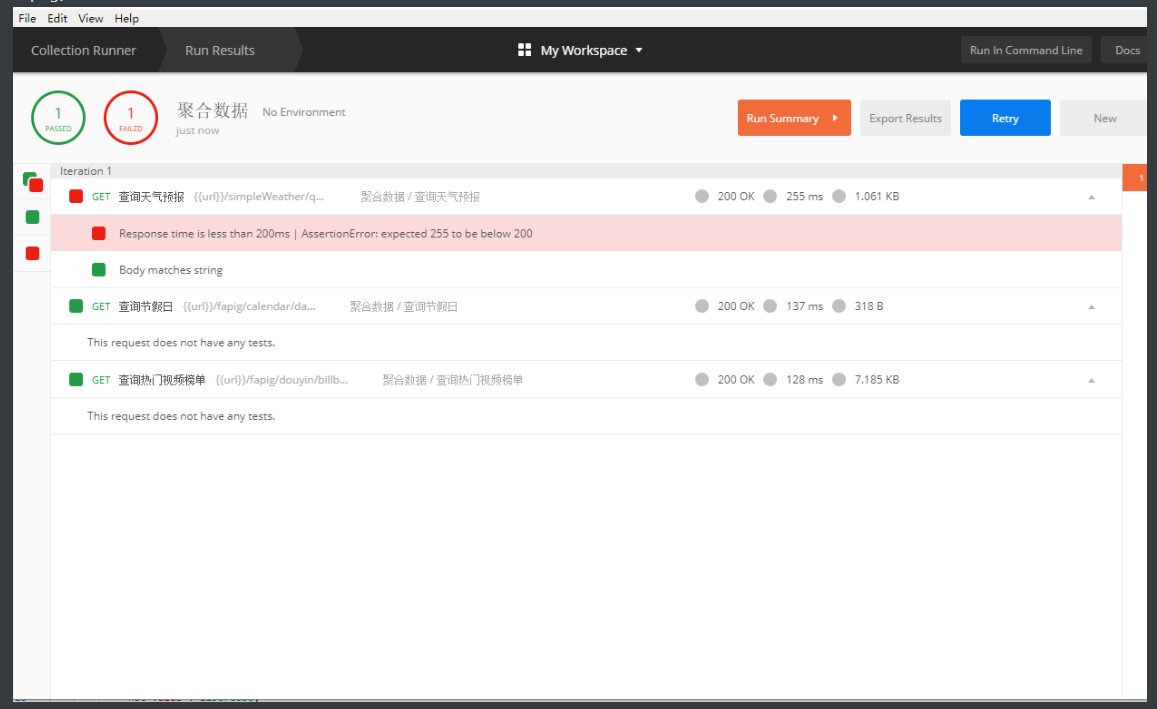Click the 137 ms response time

pyautogui.click(x=804, y=306)
